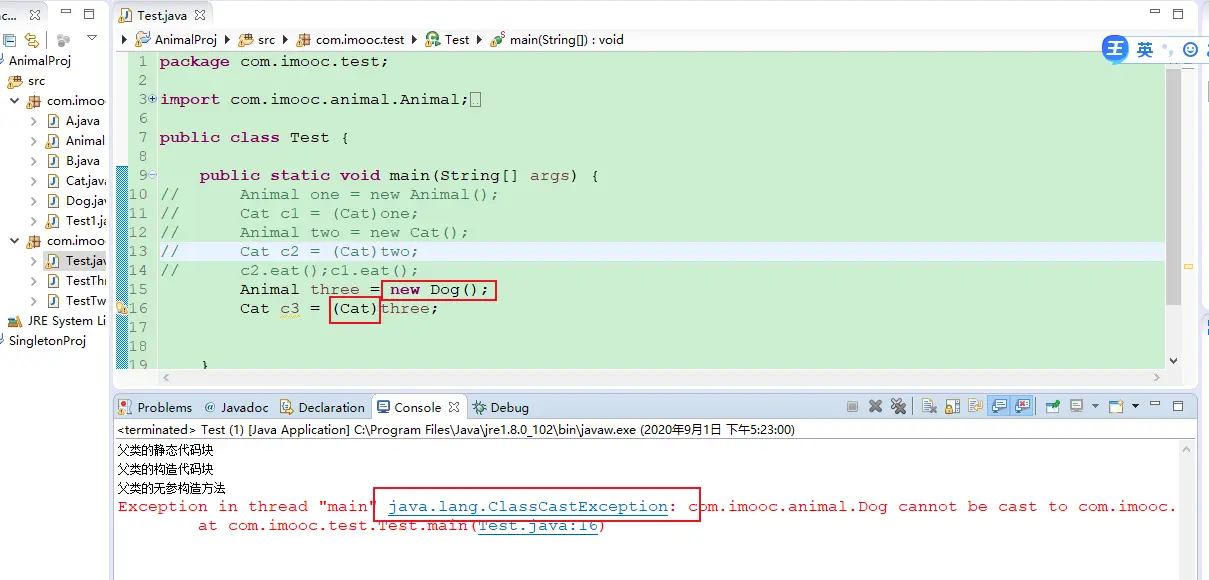Select TestTw file in tree
This screenshot has width=1209, height=580.
(86, 300)
